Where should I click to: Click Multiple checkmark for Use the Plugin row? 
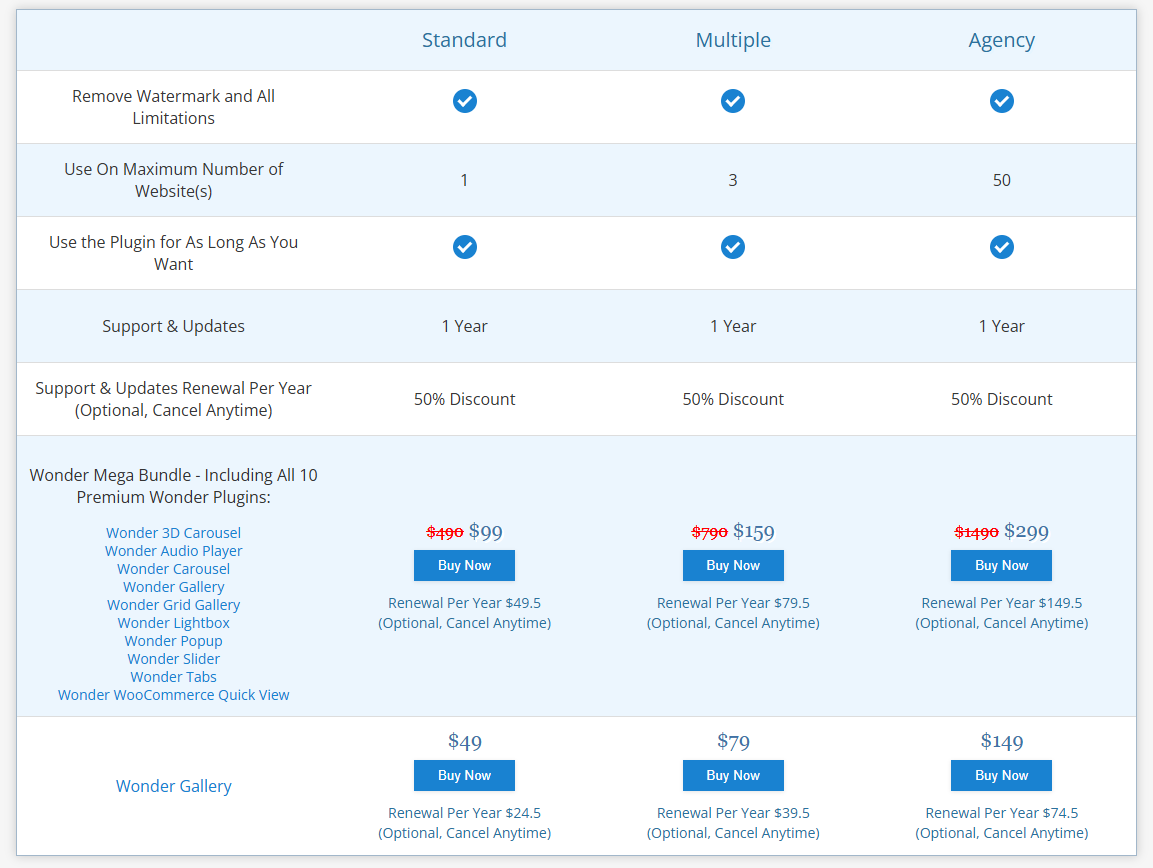(x=733, y=247)
